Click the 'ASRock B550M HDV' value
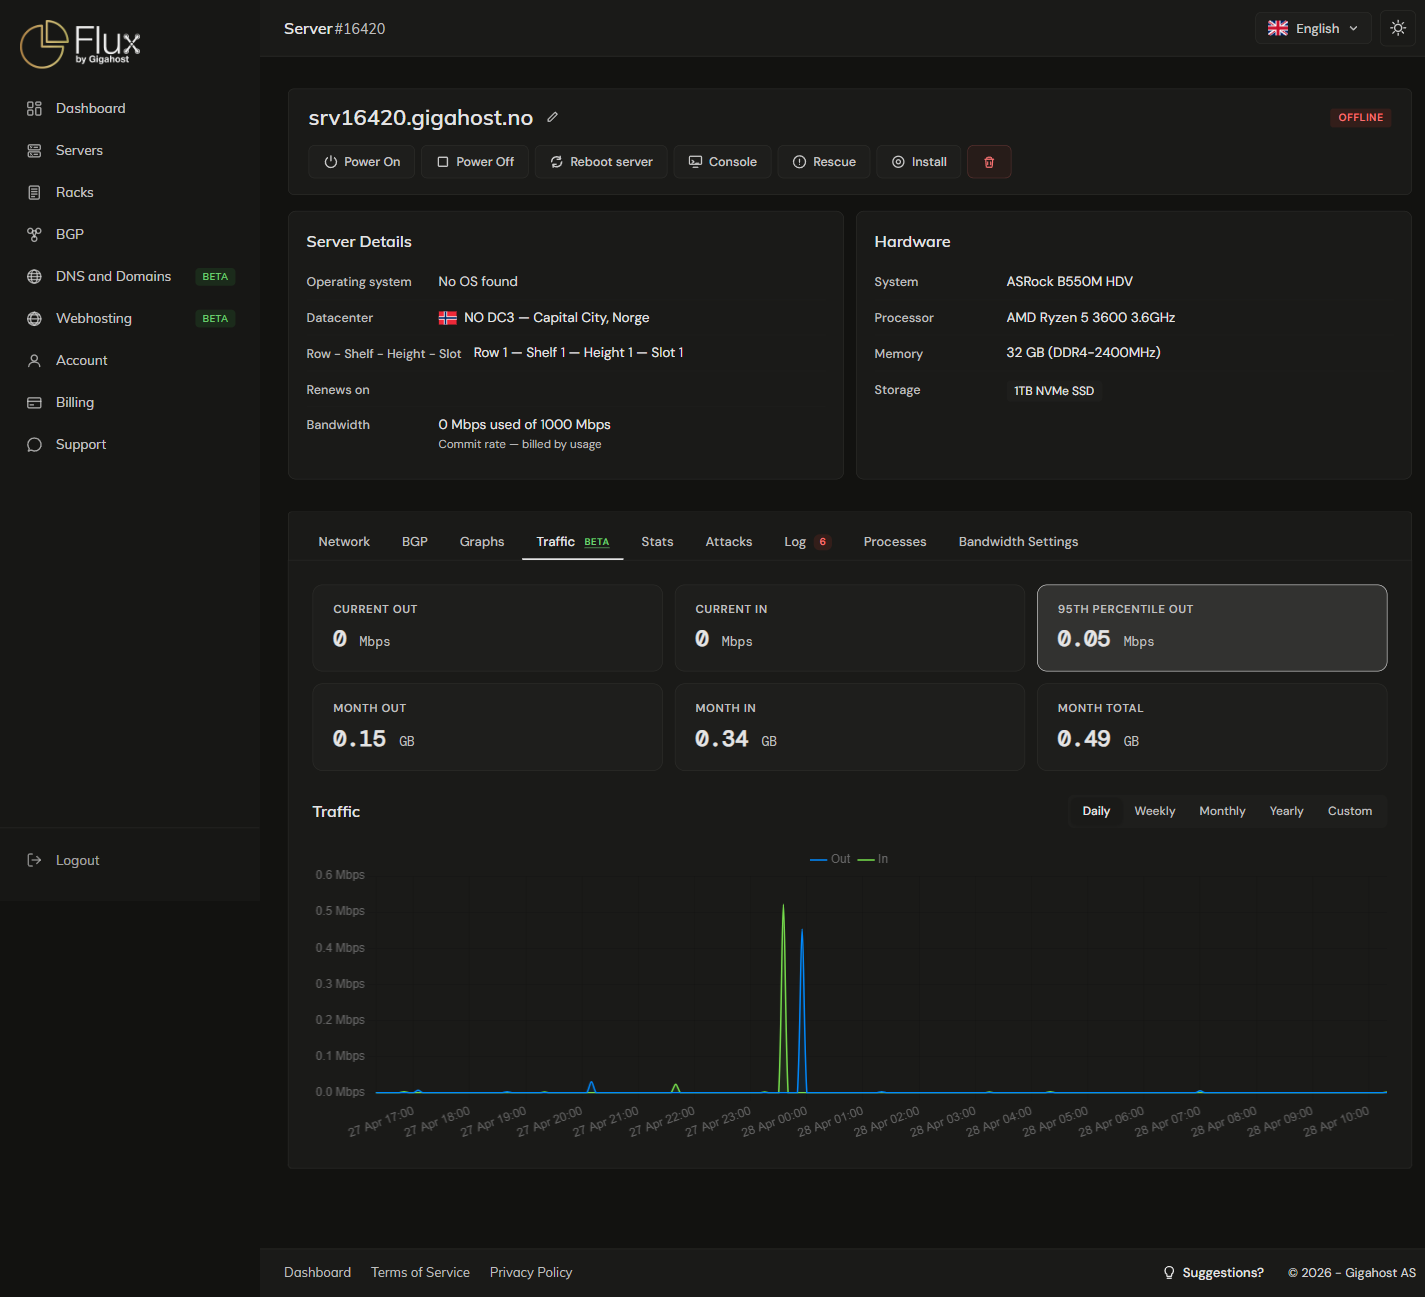 1070,281
